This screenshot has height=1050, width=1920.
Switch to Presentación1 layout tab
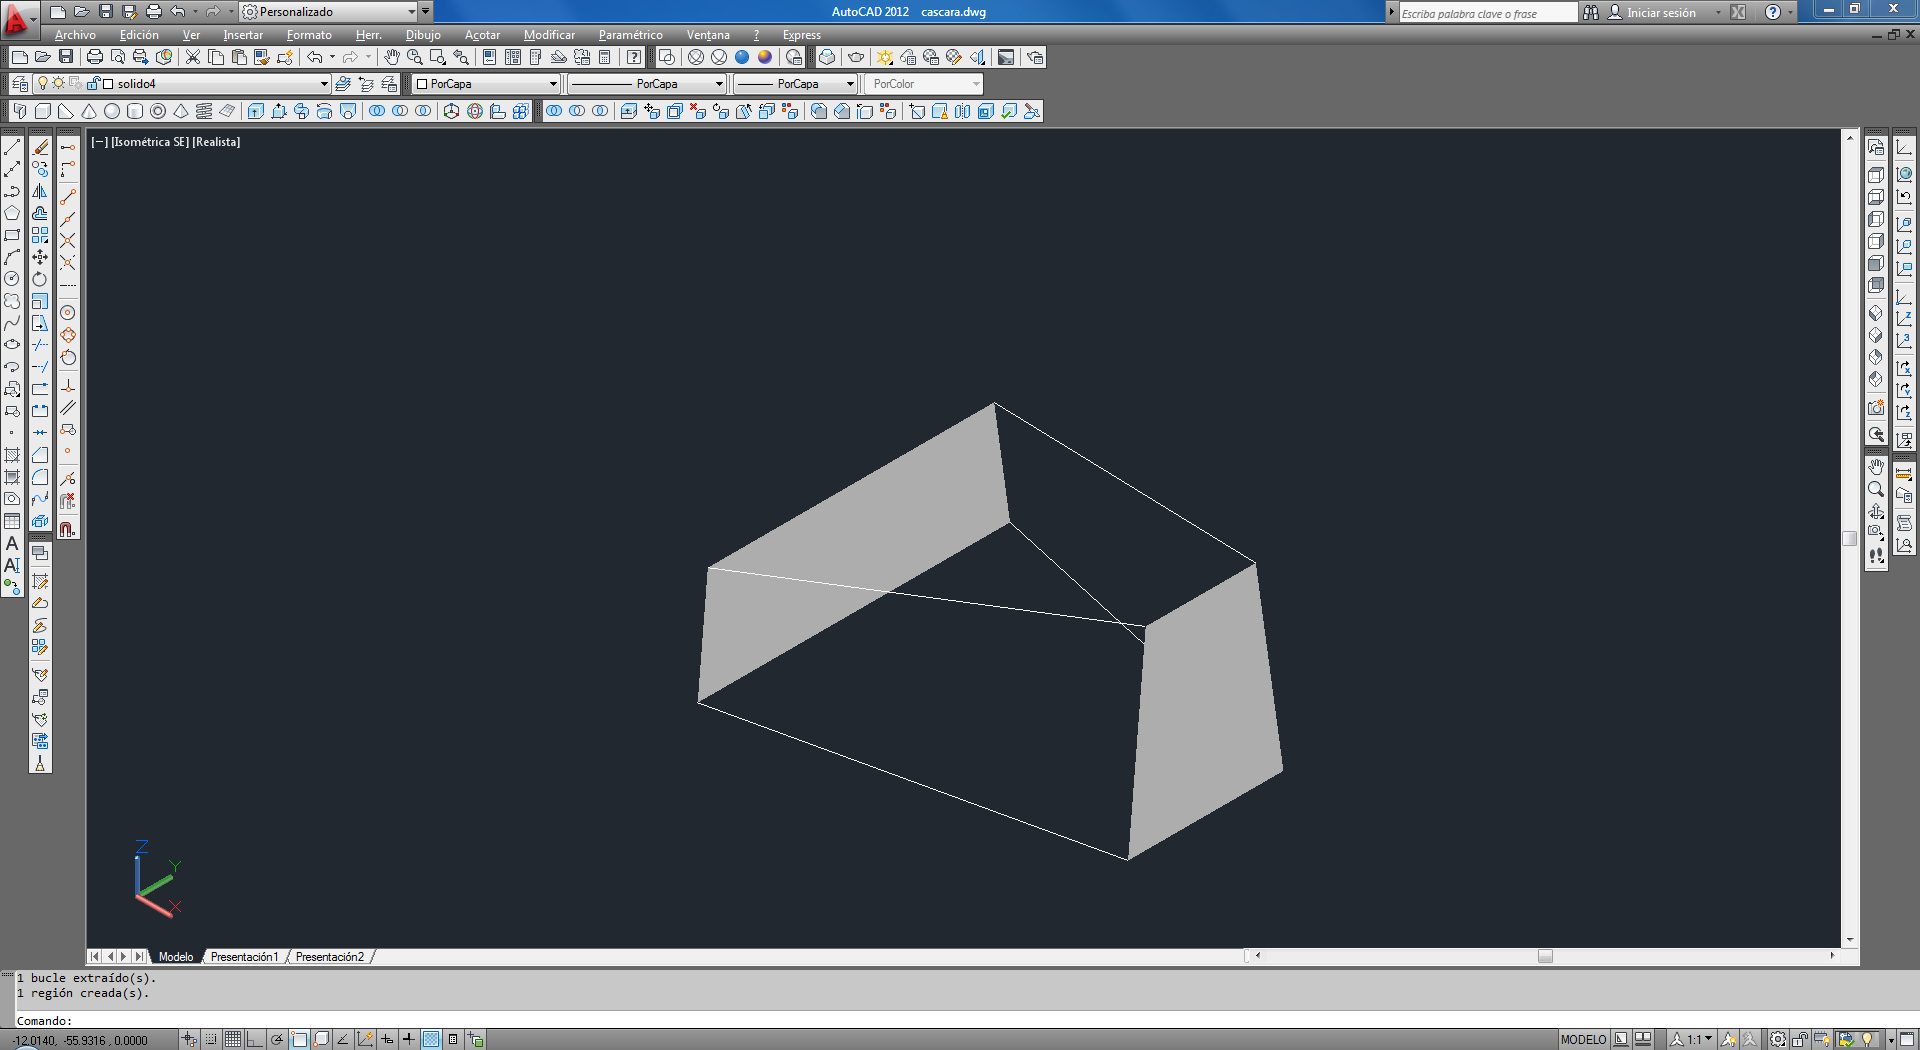tap(244, 957)
